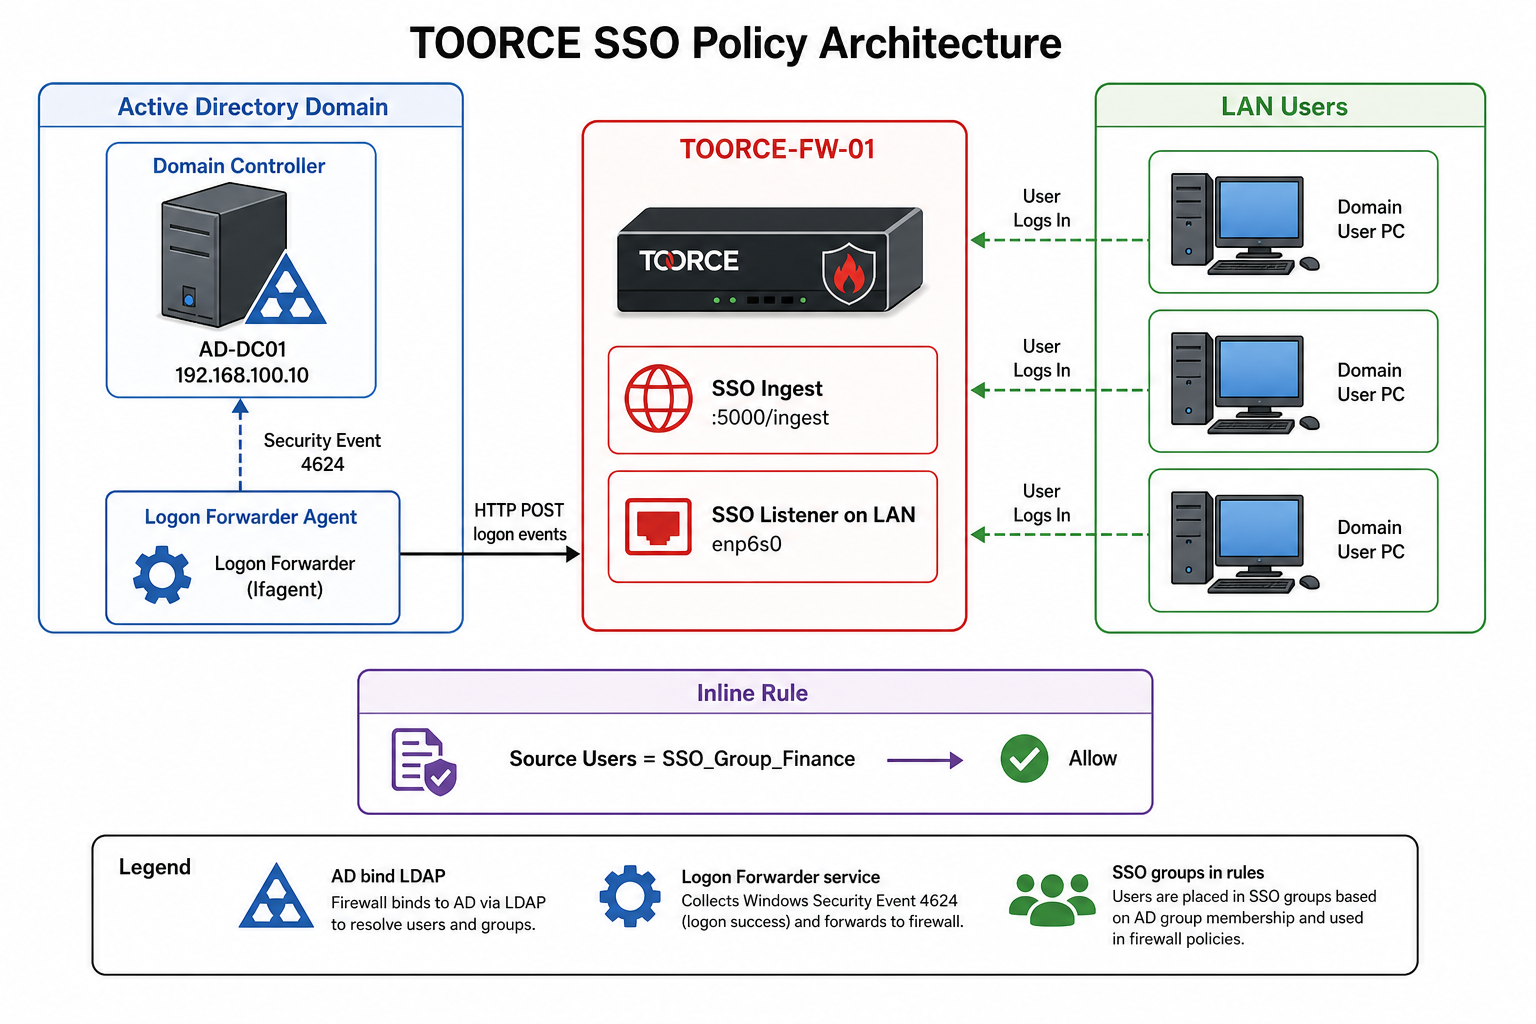Click the legend AD bind LDAP triangle icon
This screenshot has height=1024, width=1536.
(x=277, y=896)
